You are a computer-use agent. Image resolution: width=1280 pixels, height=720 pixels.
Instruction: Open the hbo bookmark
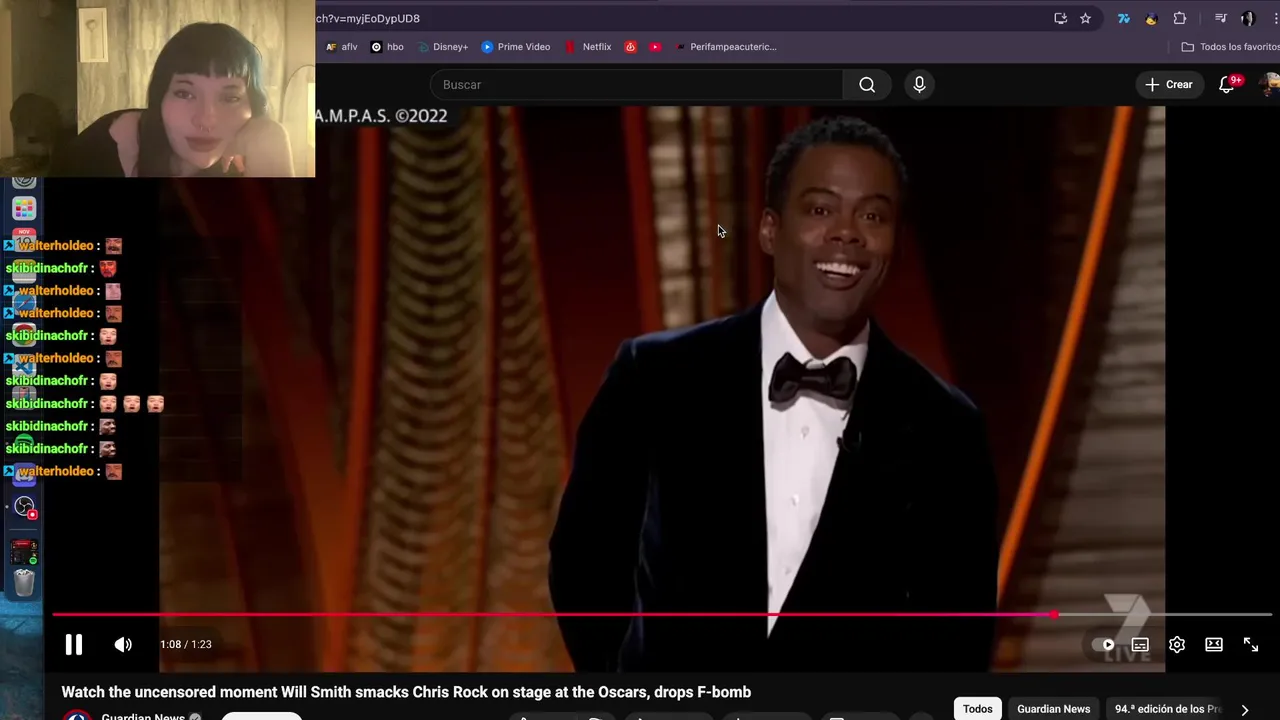387,47
